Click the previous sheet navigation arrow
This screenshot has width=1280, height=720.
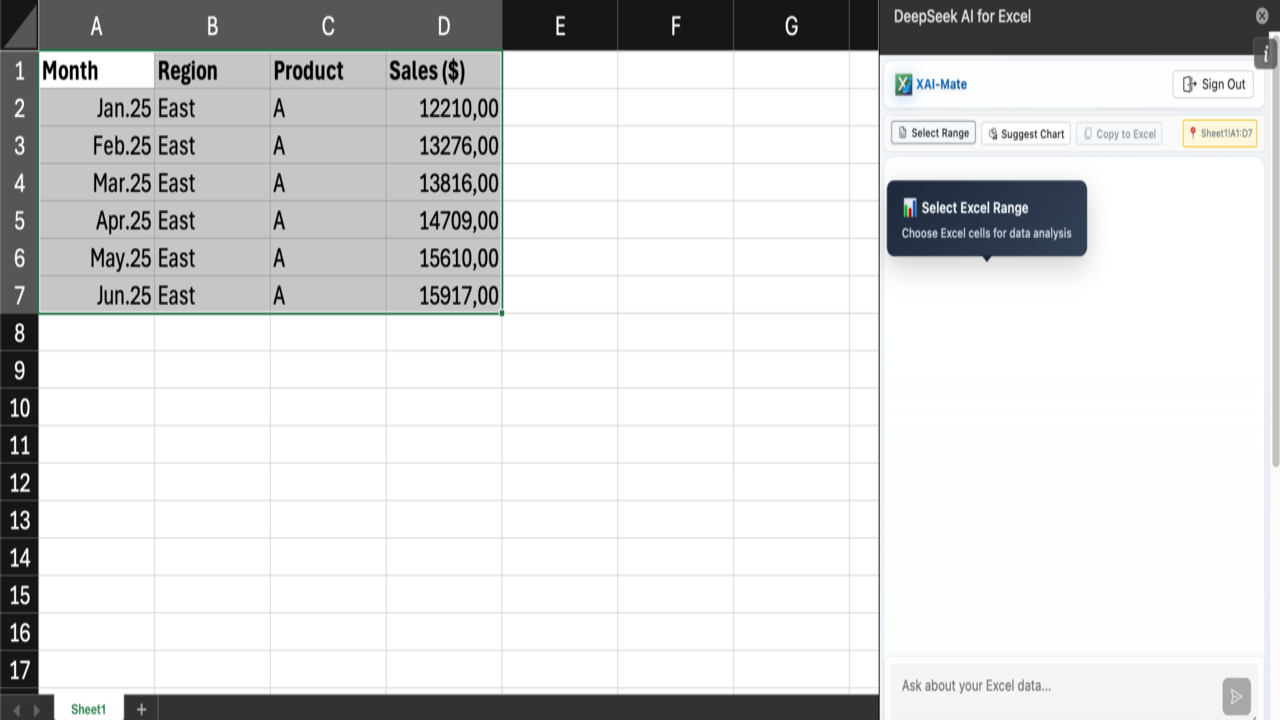coord(15,710)
